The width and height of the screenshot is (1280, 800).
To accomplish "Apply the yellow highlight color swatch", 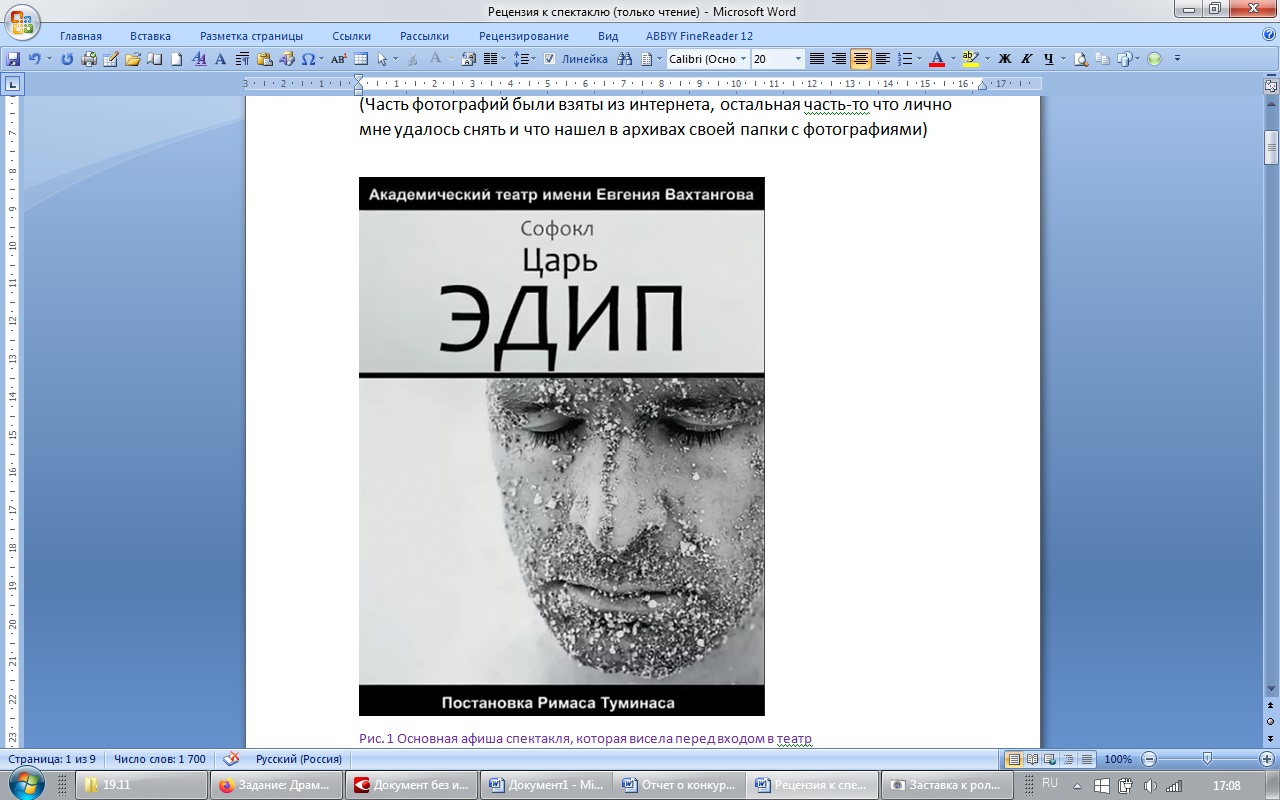I will click(970, 59).
